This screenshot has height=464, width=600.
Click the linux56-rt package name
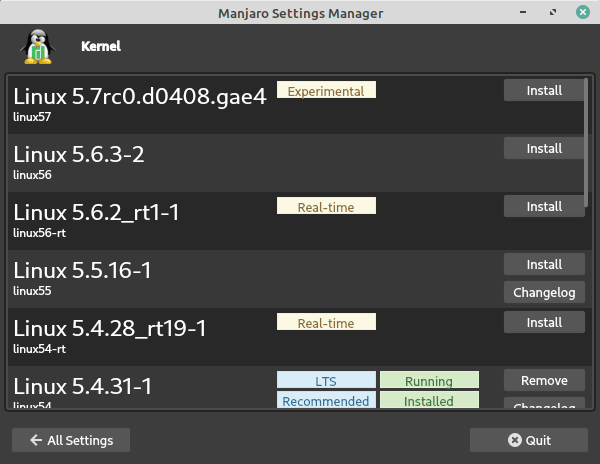(39, 233)
